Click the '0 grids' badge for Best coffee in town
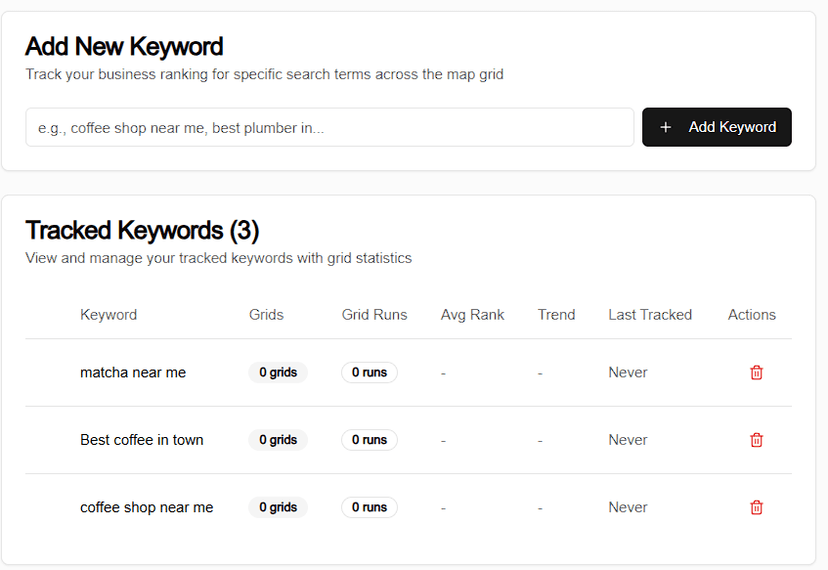The height and width of the screenshot is (570, 828). [278, 440]
